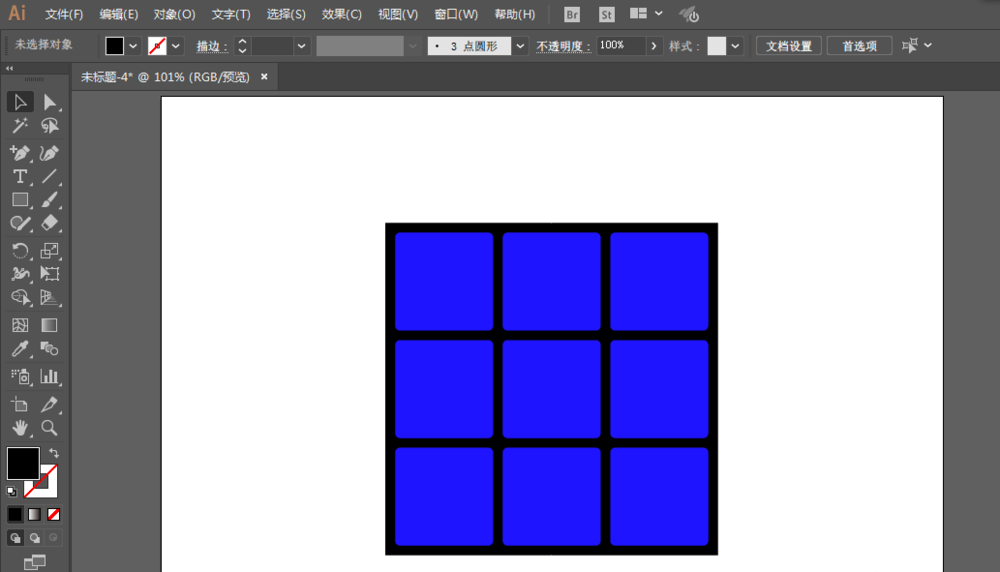Choose the Eyedropper tool

[x=20, y=349]
